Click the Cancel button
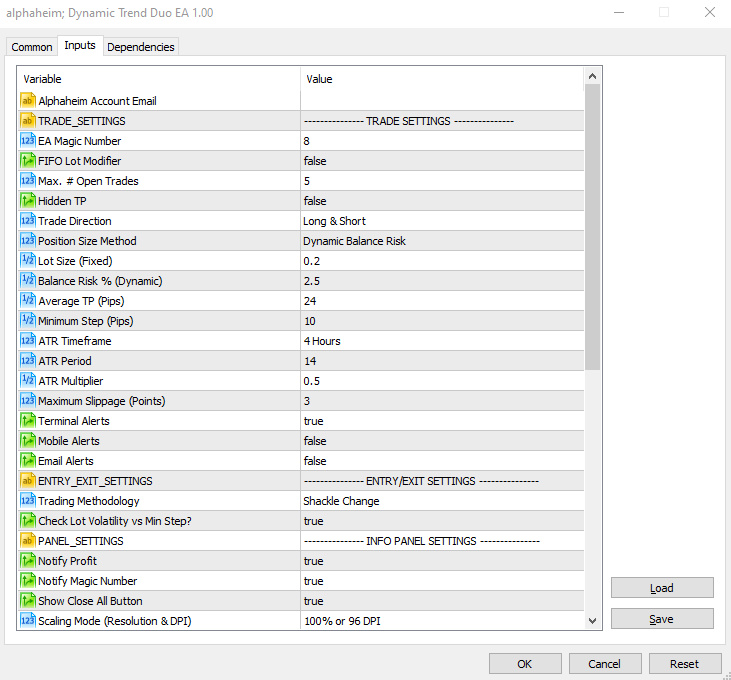This screenshot has width=731, height=680. pyautogui.click(x=605, y=664)
